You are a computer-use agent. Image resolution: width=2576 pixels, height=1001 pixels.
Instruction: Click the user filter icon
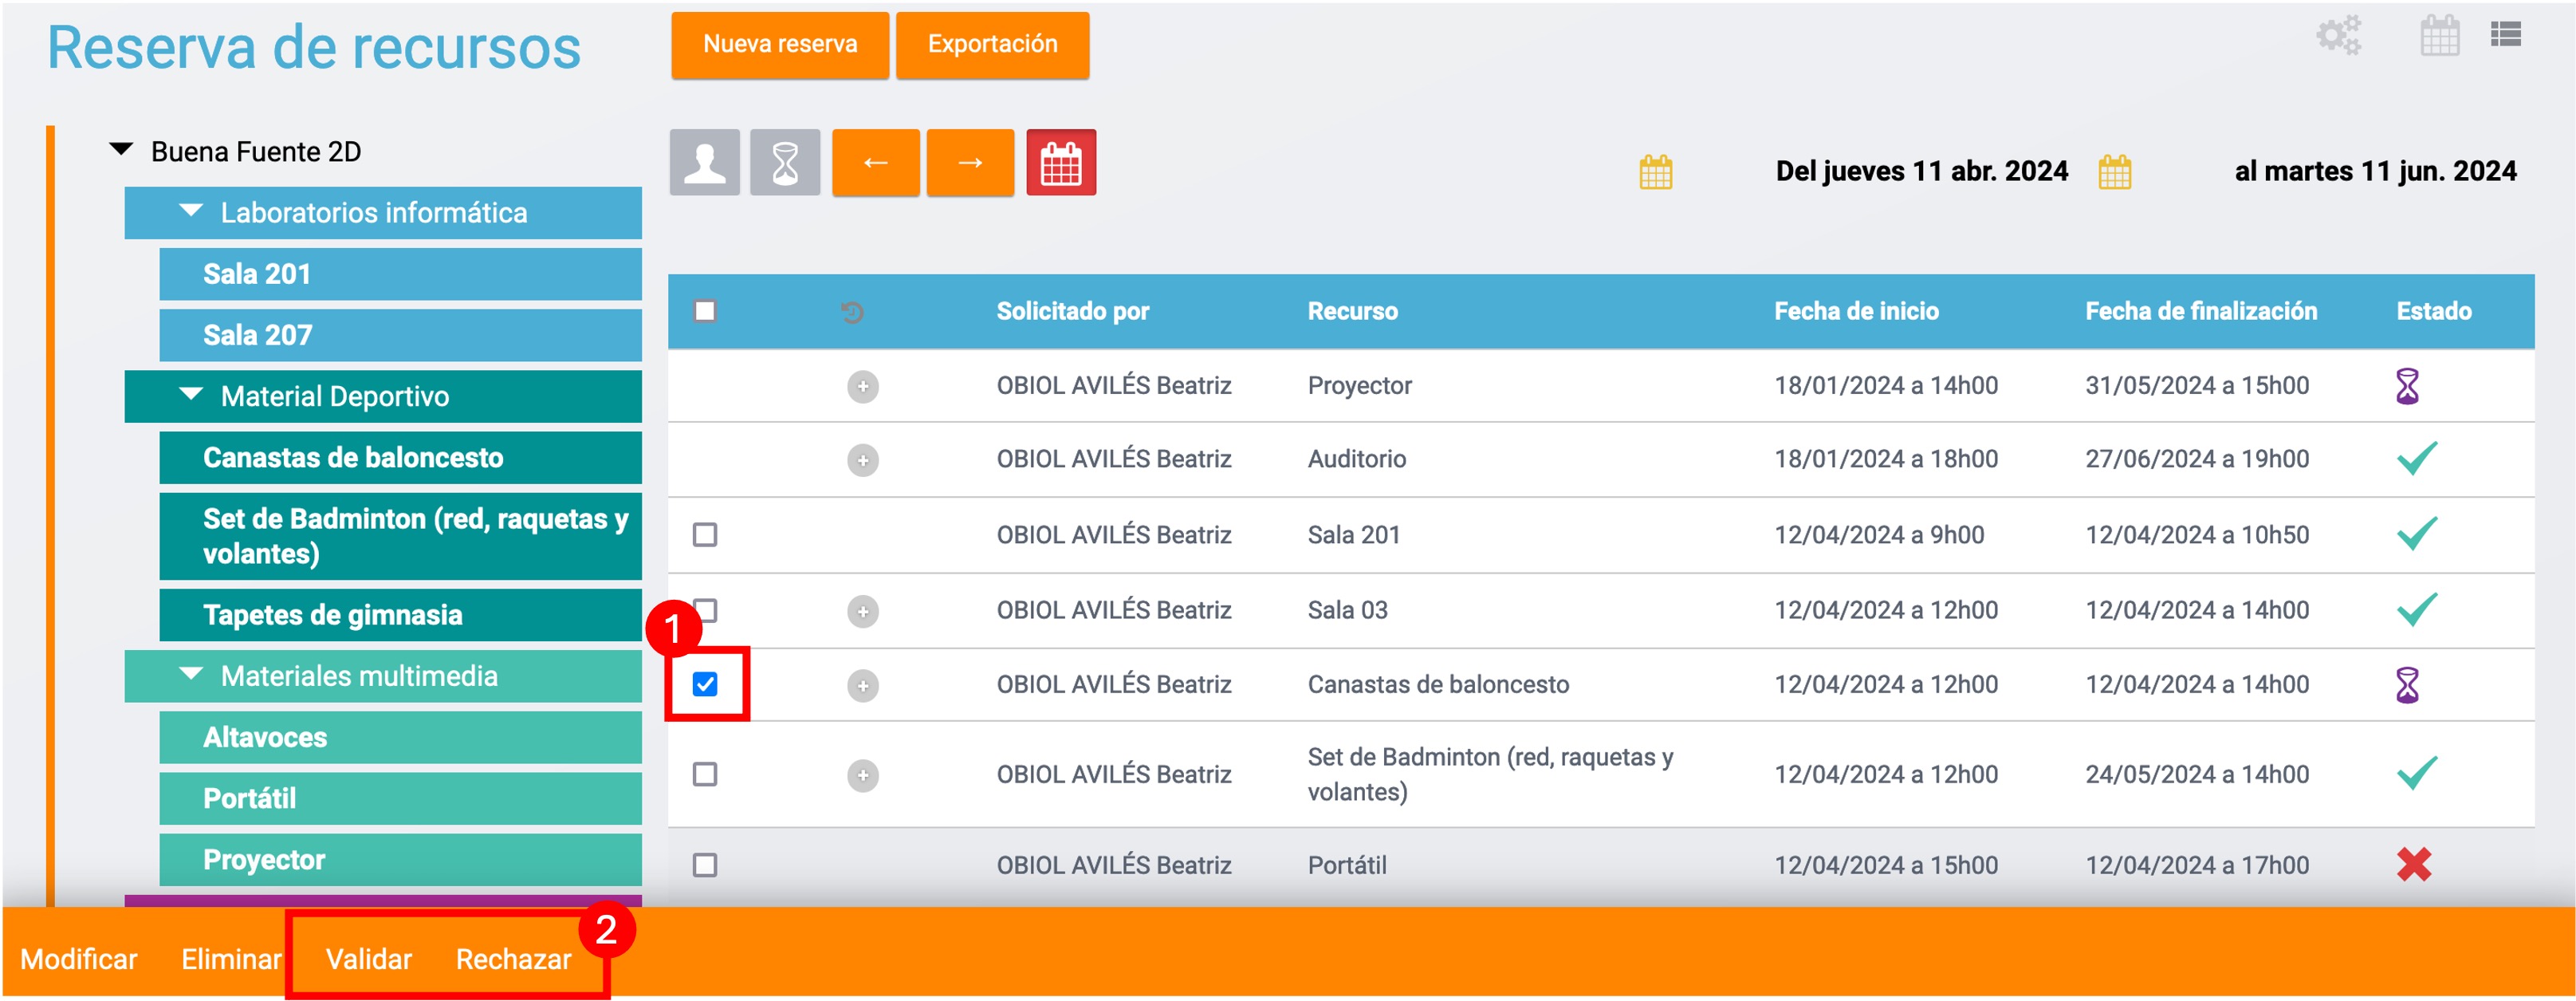pyautogui.click(x=704, y=162)
